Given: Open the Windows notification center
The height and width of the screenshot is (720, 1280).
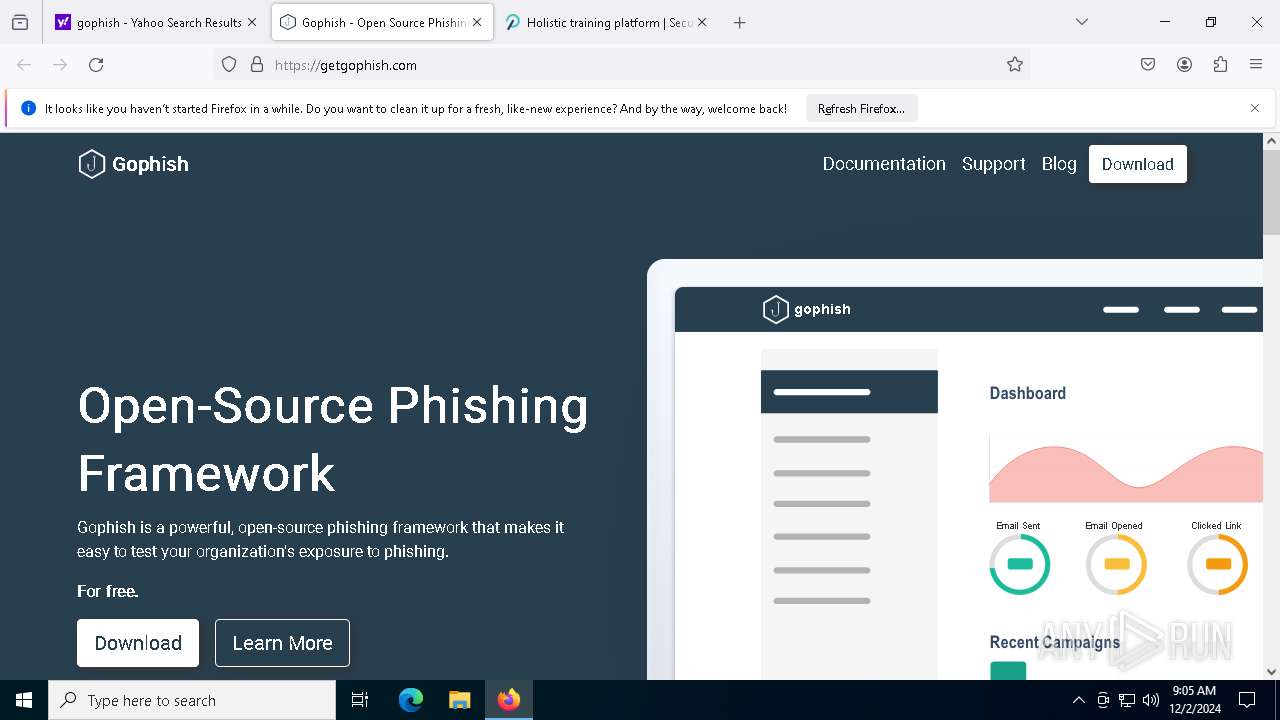Looking at the screenshot, I should 1248,700.
